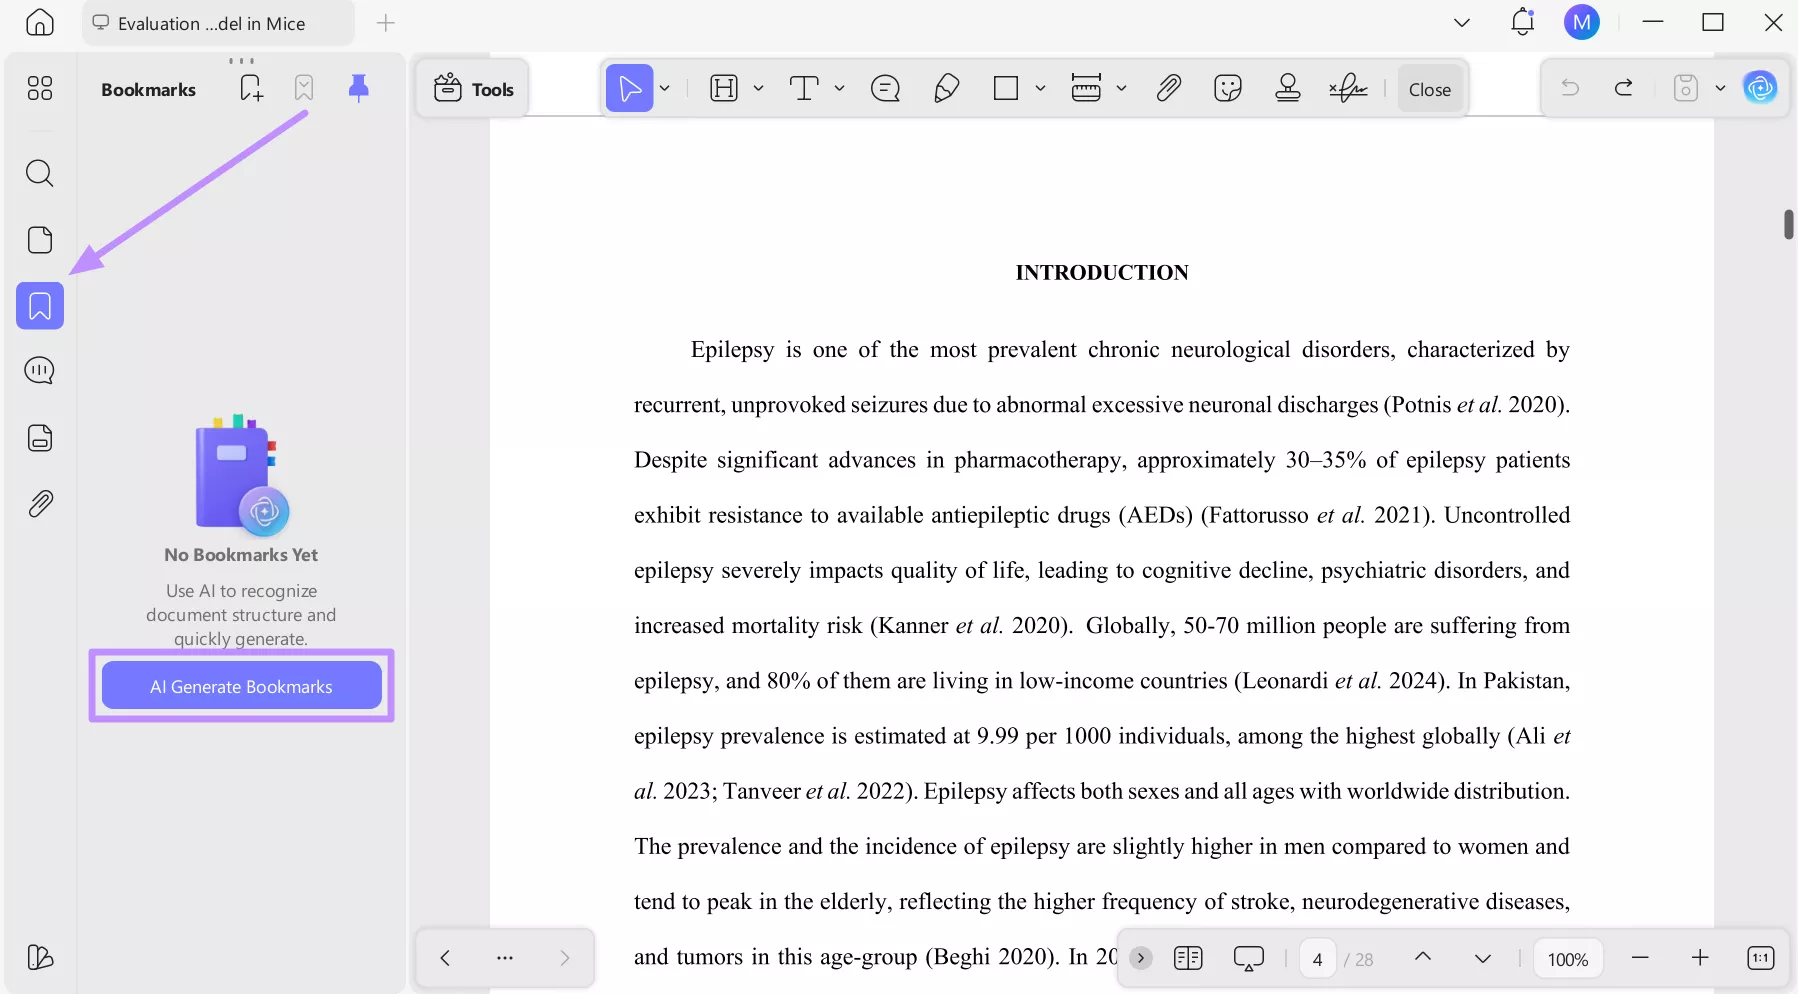Toggle the pin for the Bookmarks panel

(x=358, y=88)
